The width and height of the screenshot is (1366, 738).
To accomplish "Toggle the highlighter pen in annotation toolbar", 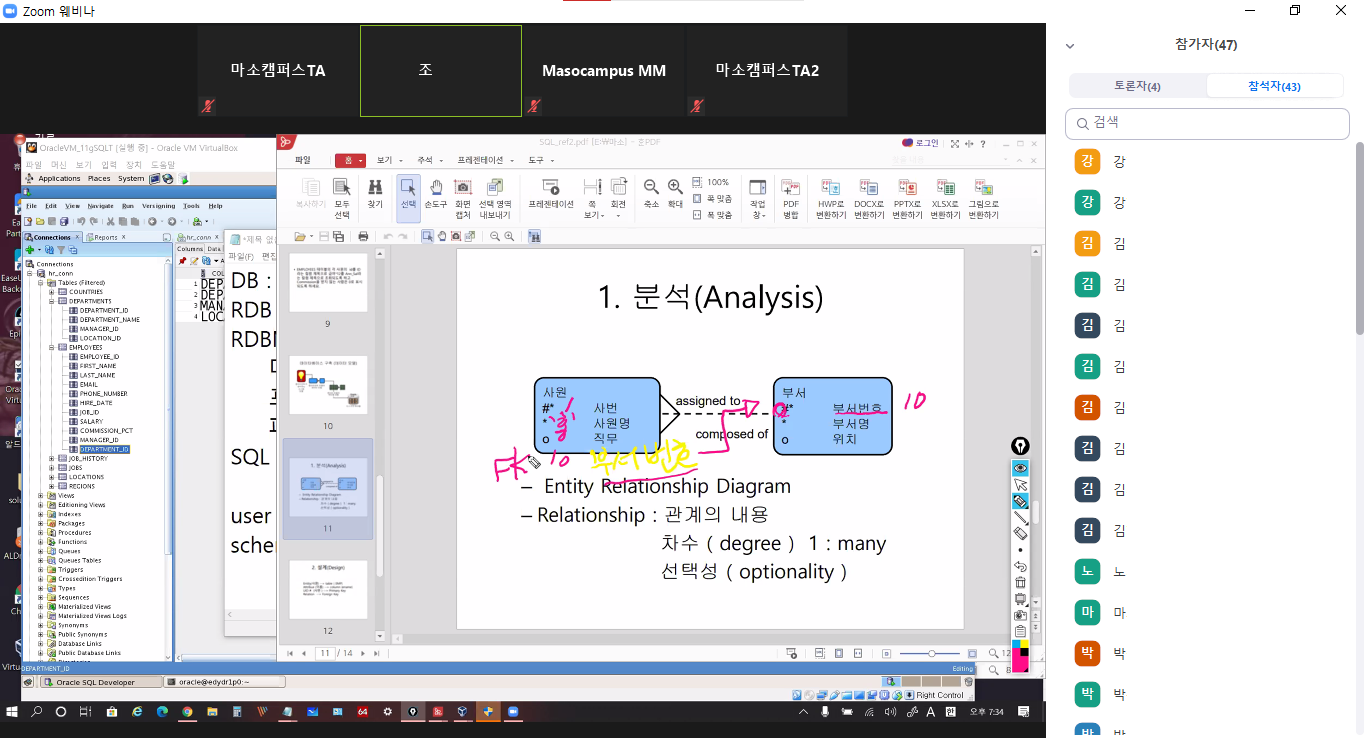I will [x=1020, y=501].
